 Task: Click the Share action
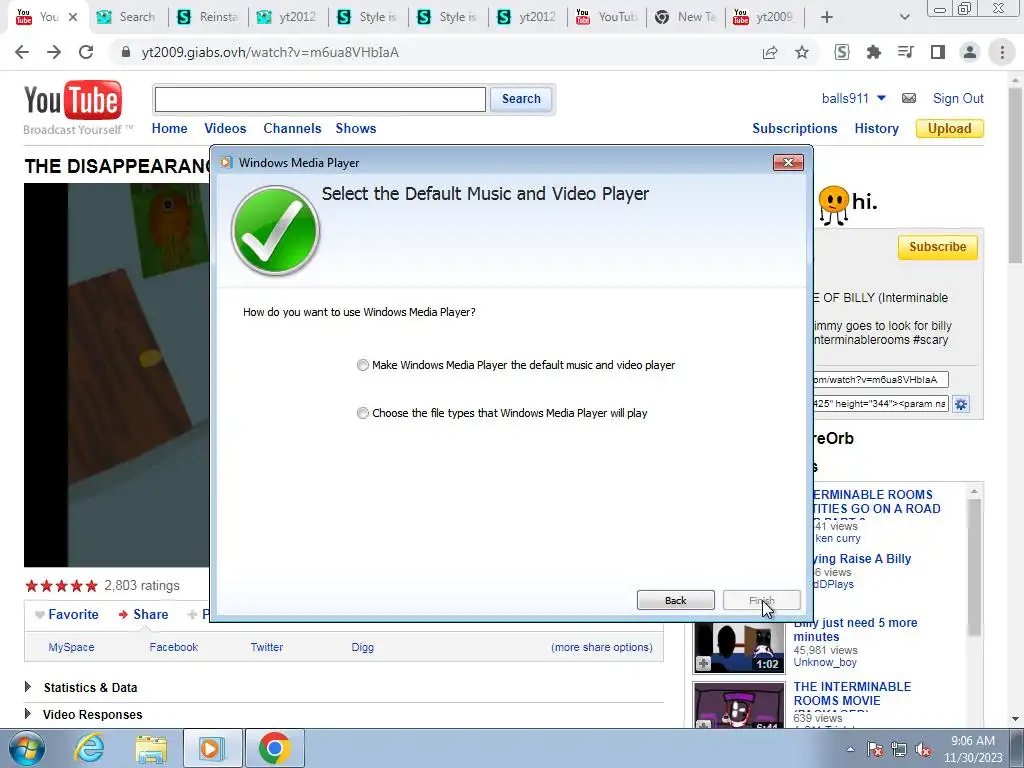[143, 615]
